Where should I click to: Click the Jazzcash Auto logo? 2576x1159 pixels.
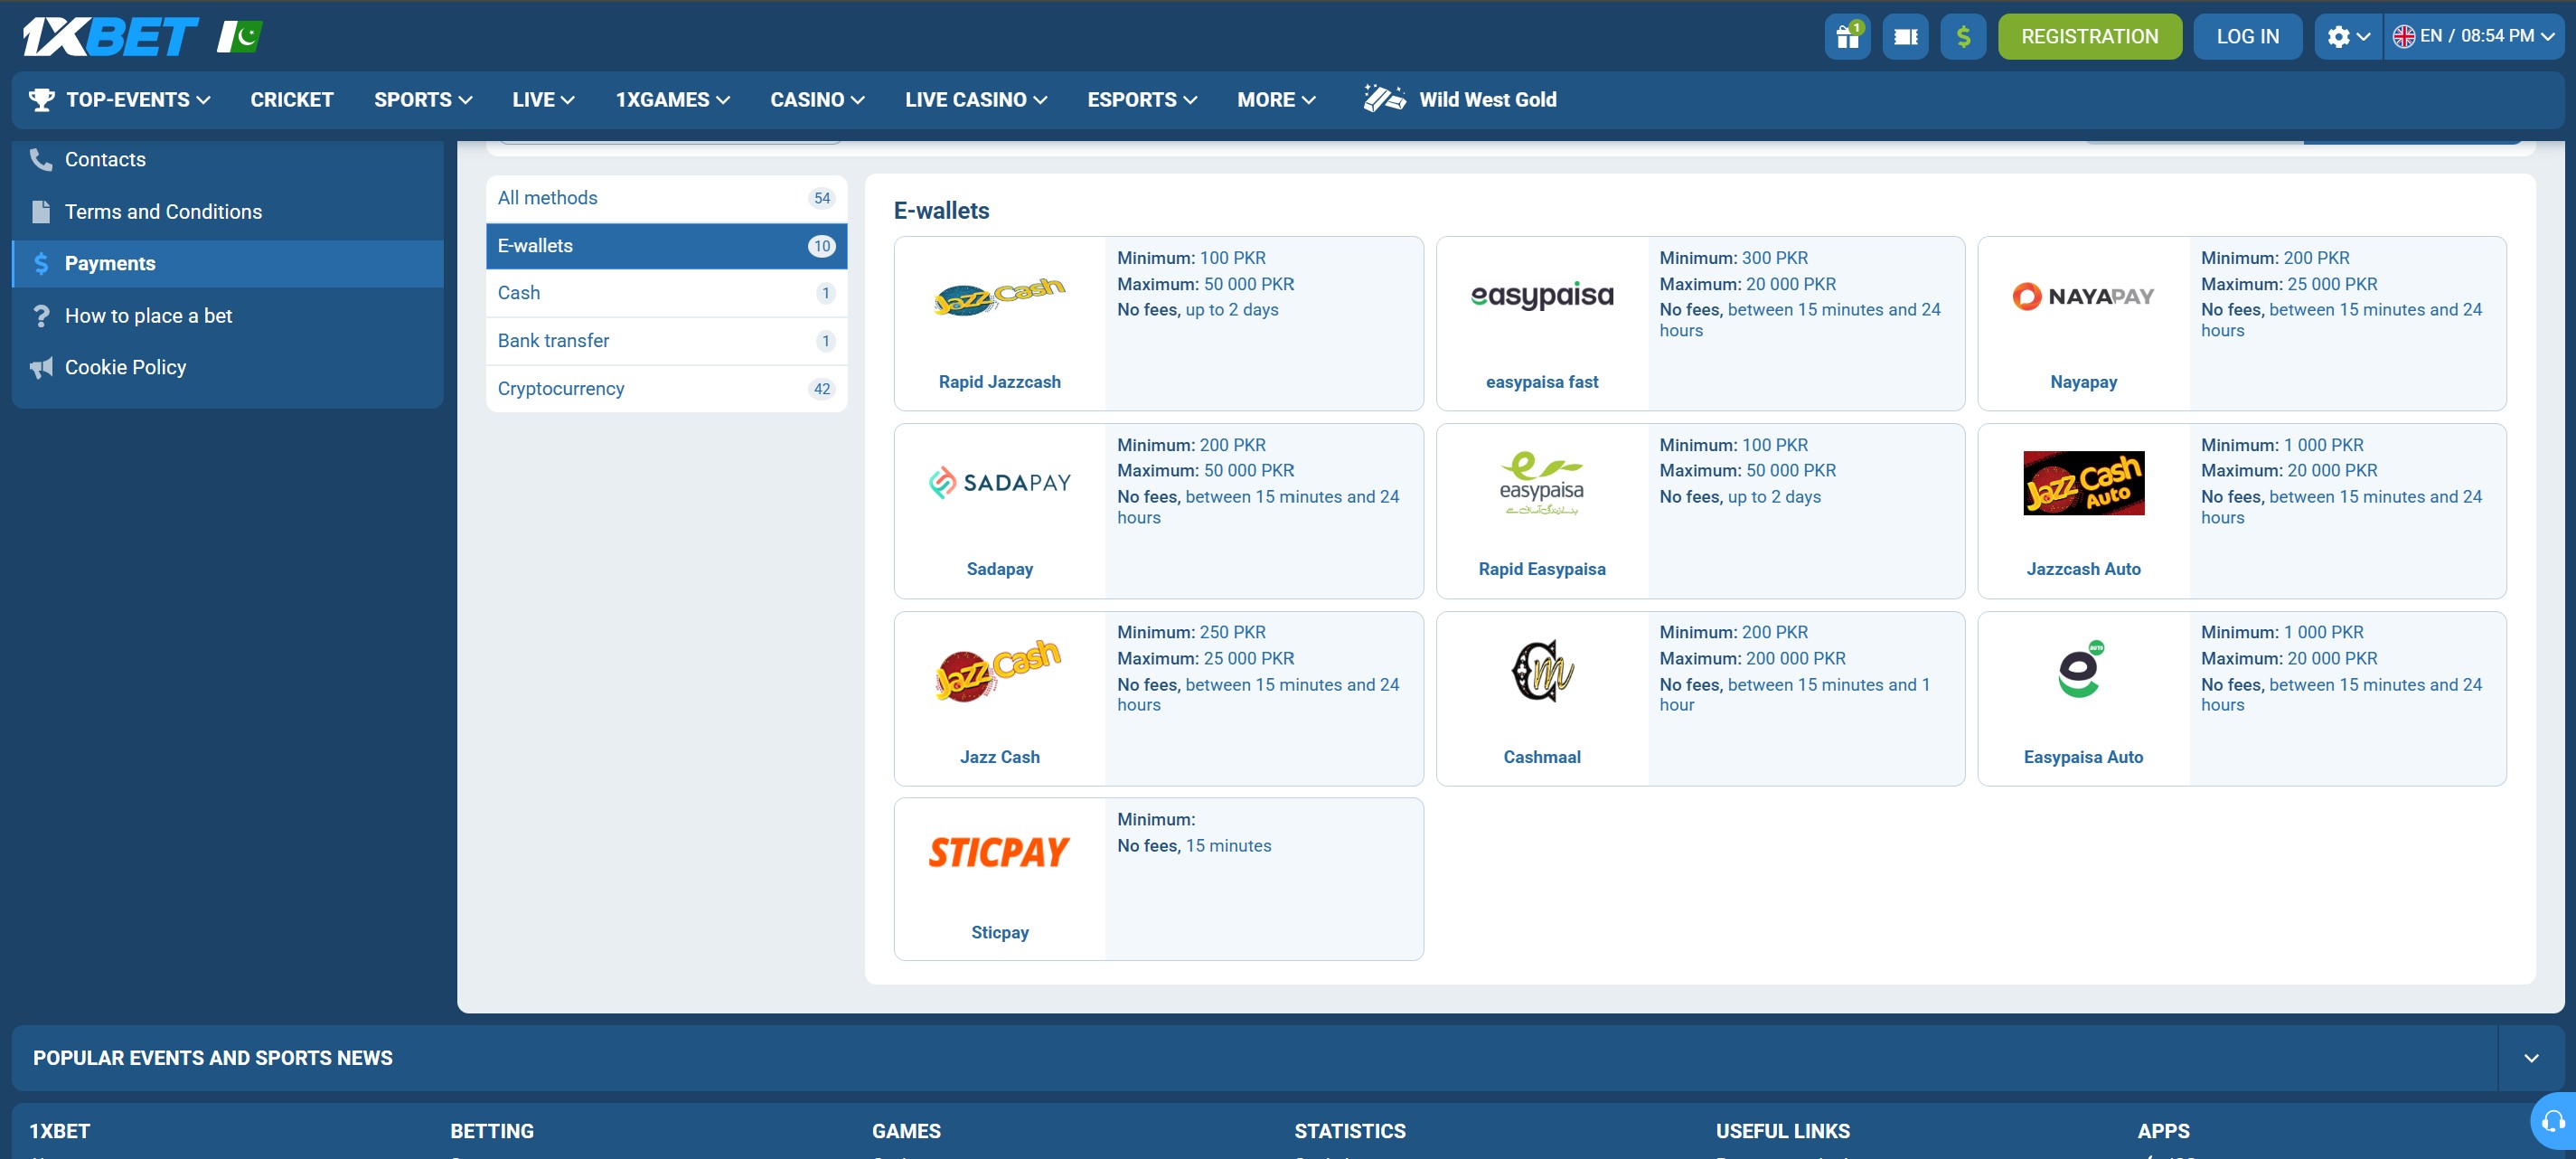tap(2083, 483)
